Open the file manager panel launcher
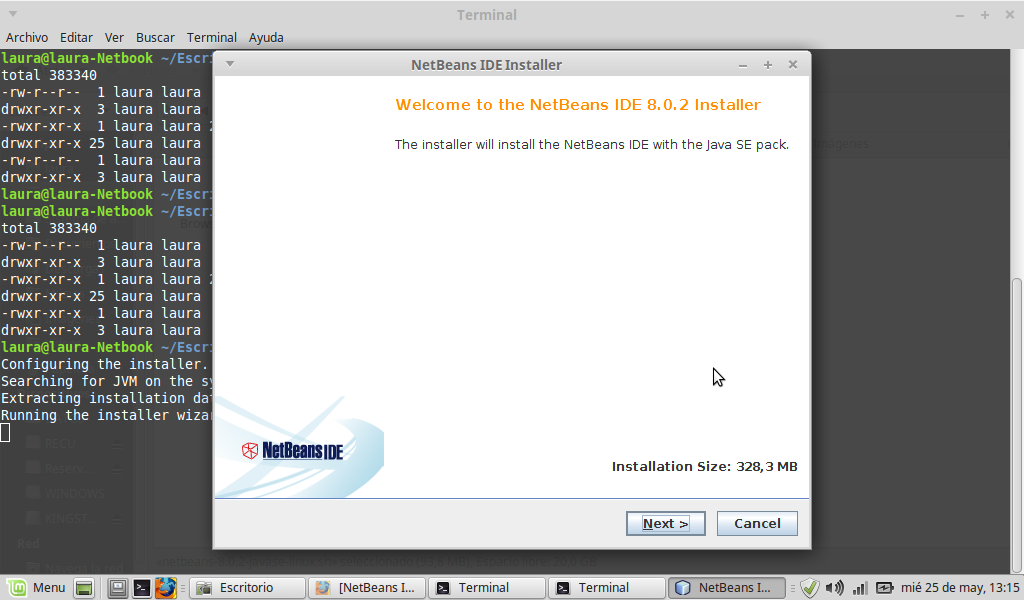 pos(118,588)
